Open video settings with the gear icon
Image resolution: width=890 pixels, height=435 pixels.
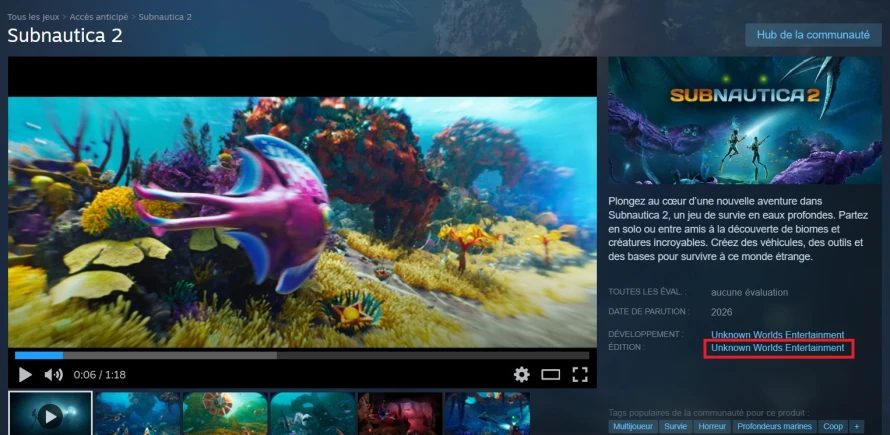522,374
